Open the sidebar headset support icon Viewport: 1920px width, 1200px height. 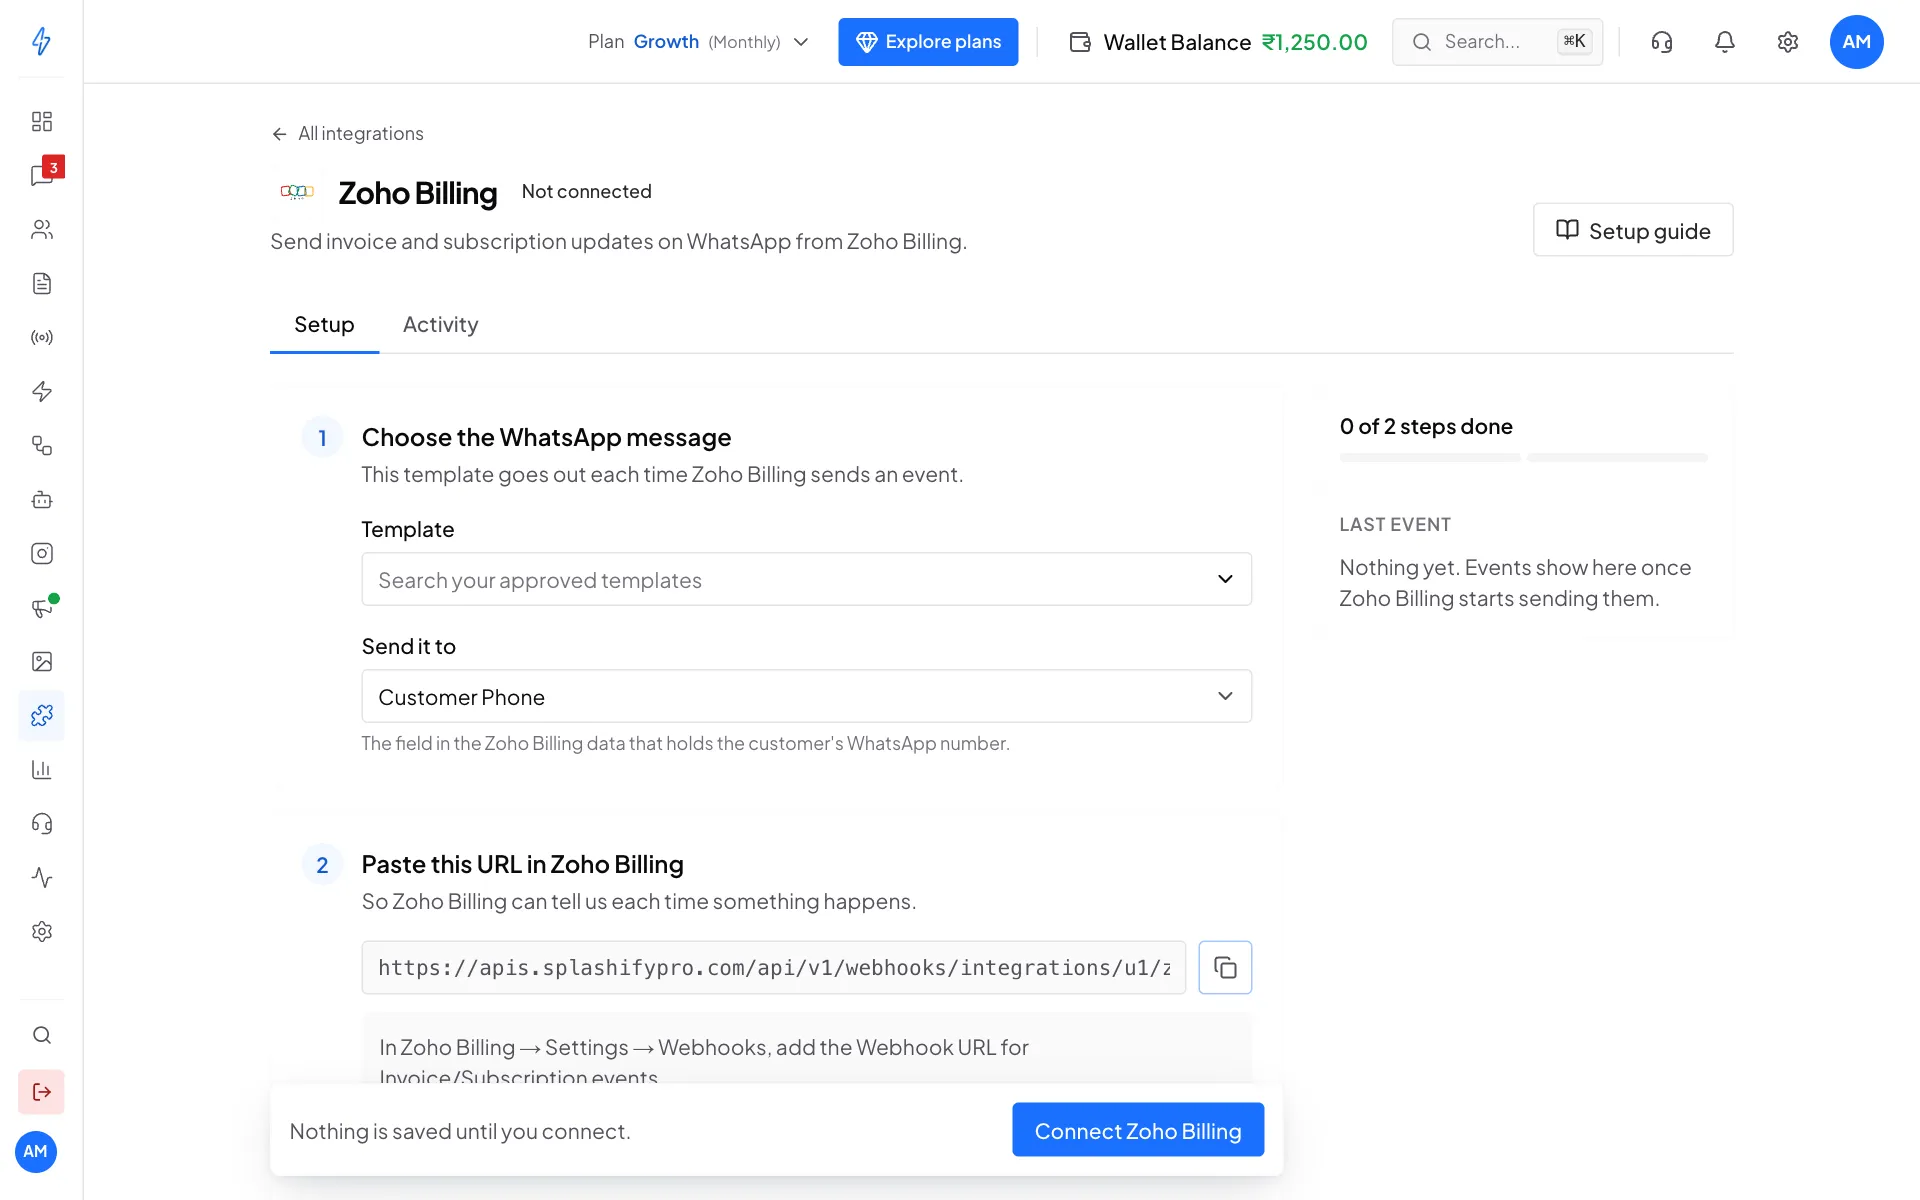41,823
